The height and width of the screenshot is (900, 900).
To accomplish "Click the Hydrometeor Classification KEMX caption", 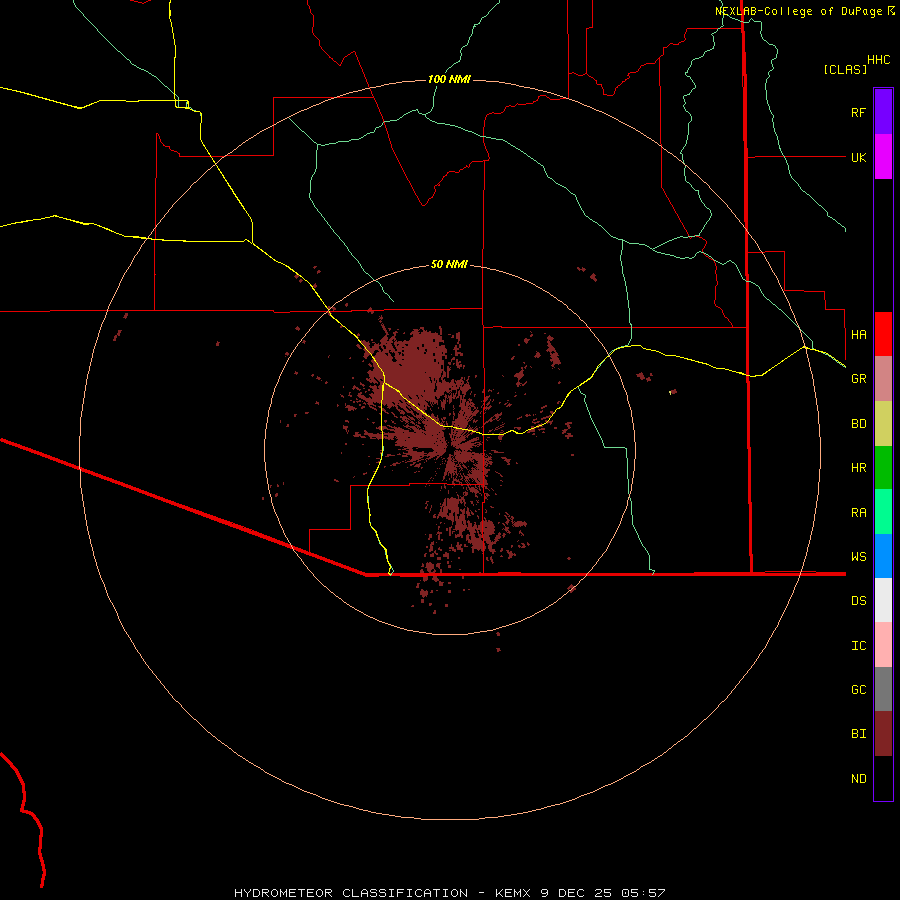I will [x=449, y=893].
